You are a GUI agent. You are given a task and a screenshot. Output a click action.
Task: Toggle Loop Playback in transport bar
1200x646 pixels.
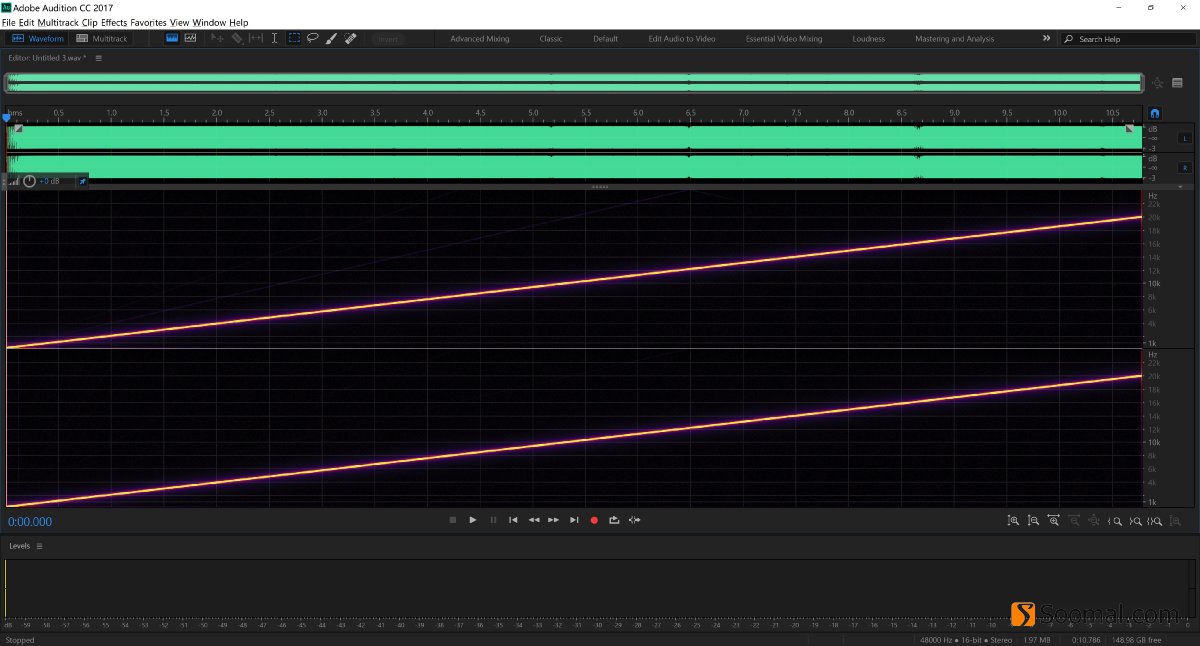615,520
